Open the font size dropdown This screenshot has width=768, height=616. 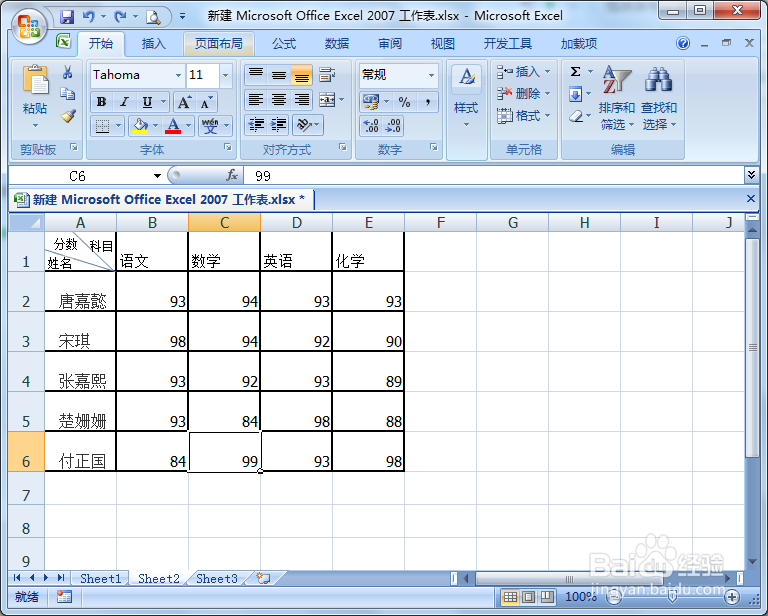(x=225, y=75)
